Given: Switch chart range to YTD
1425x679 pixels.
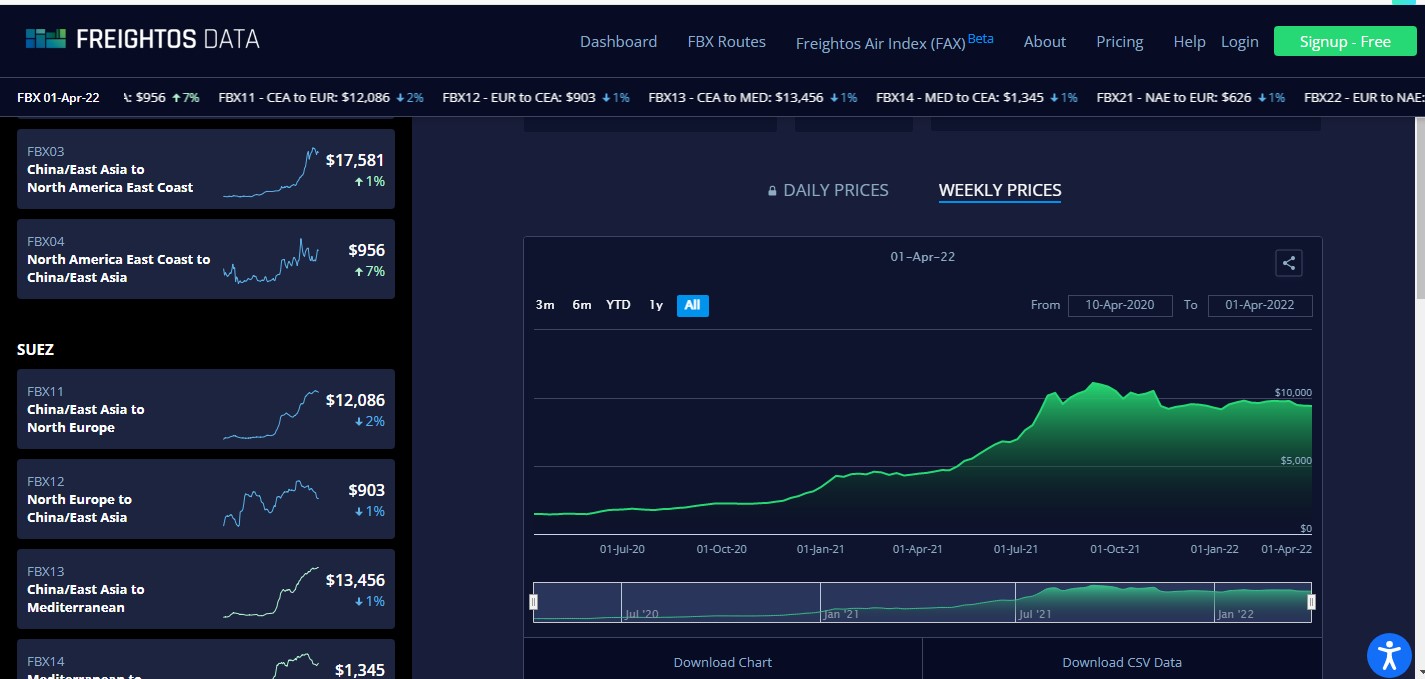Looking at the screenshot, I should click(x=618, y=305).
